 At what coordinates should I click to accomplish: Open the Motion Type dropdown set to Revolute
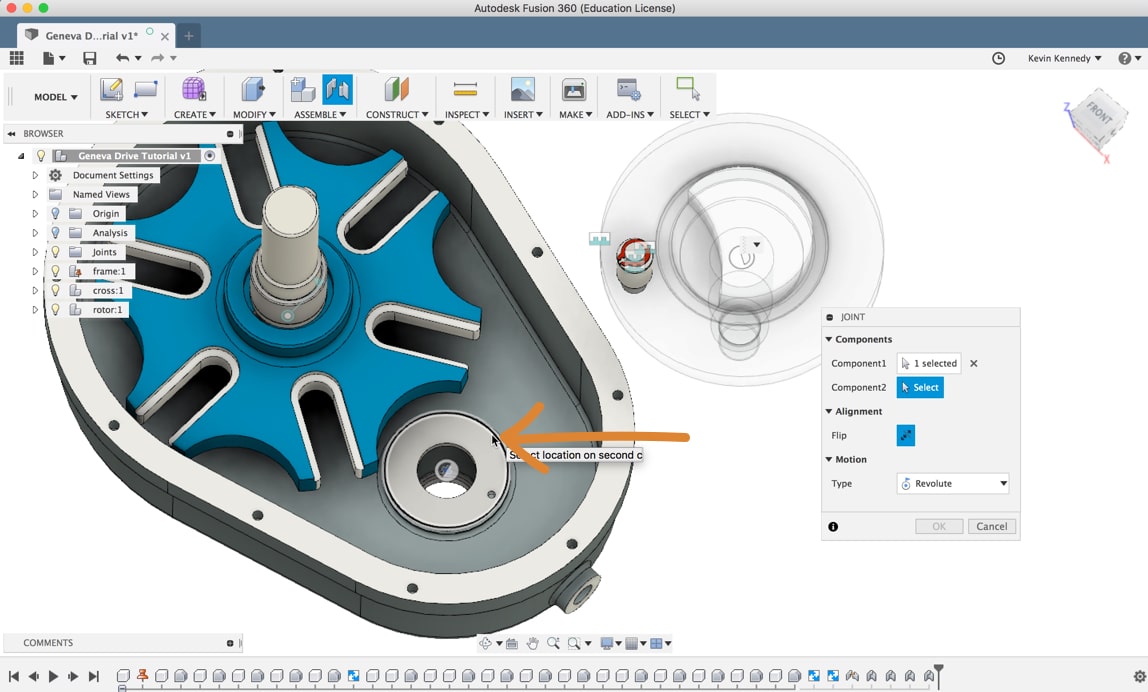coord(952,483)
